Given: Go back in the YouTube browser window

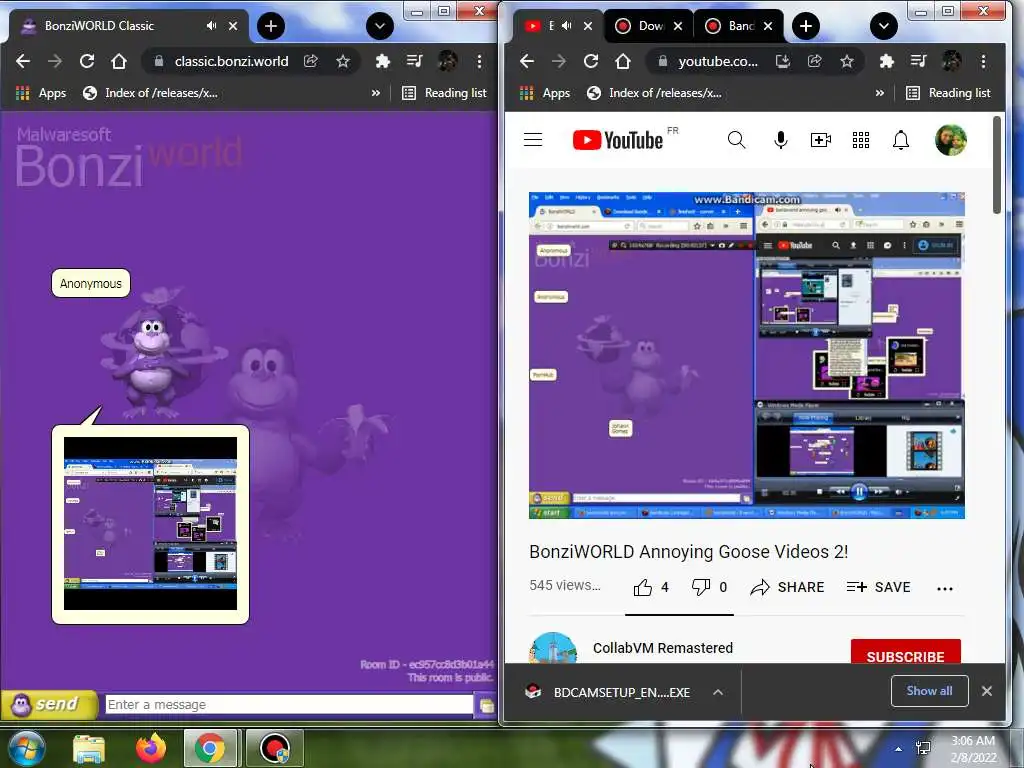Looking at the screenshot, I should click(x=527, y=61).
